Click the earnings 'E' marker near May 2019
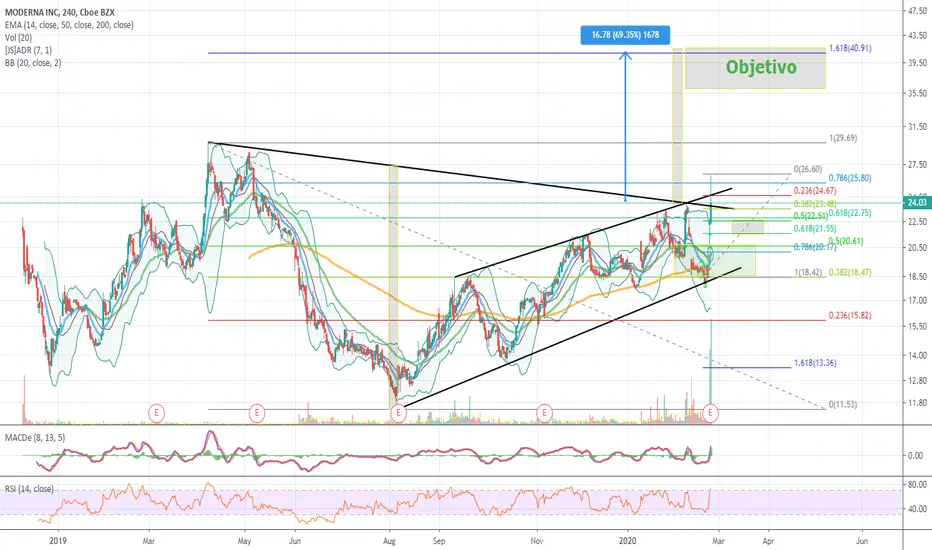932x550 pixels. click(x=257, y=411)
